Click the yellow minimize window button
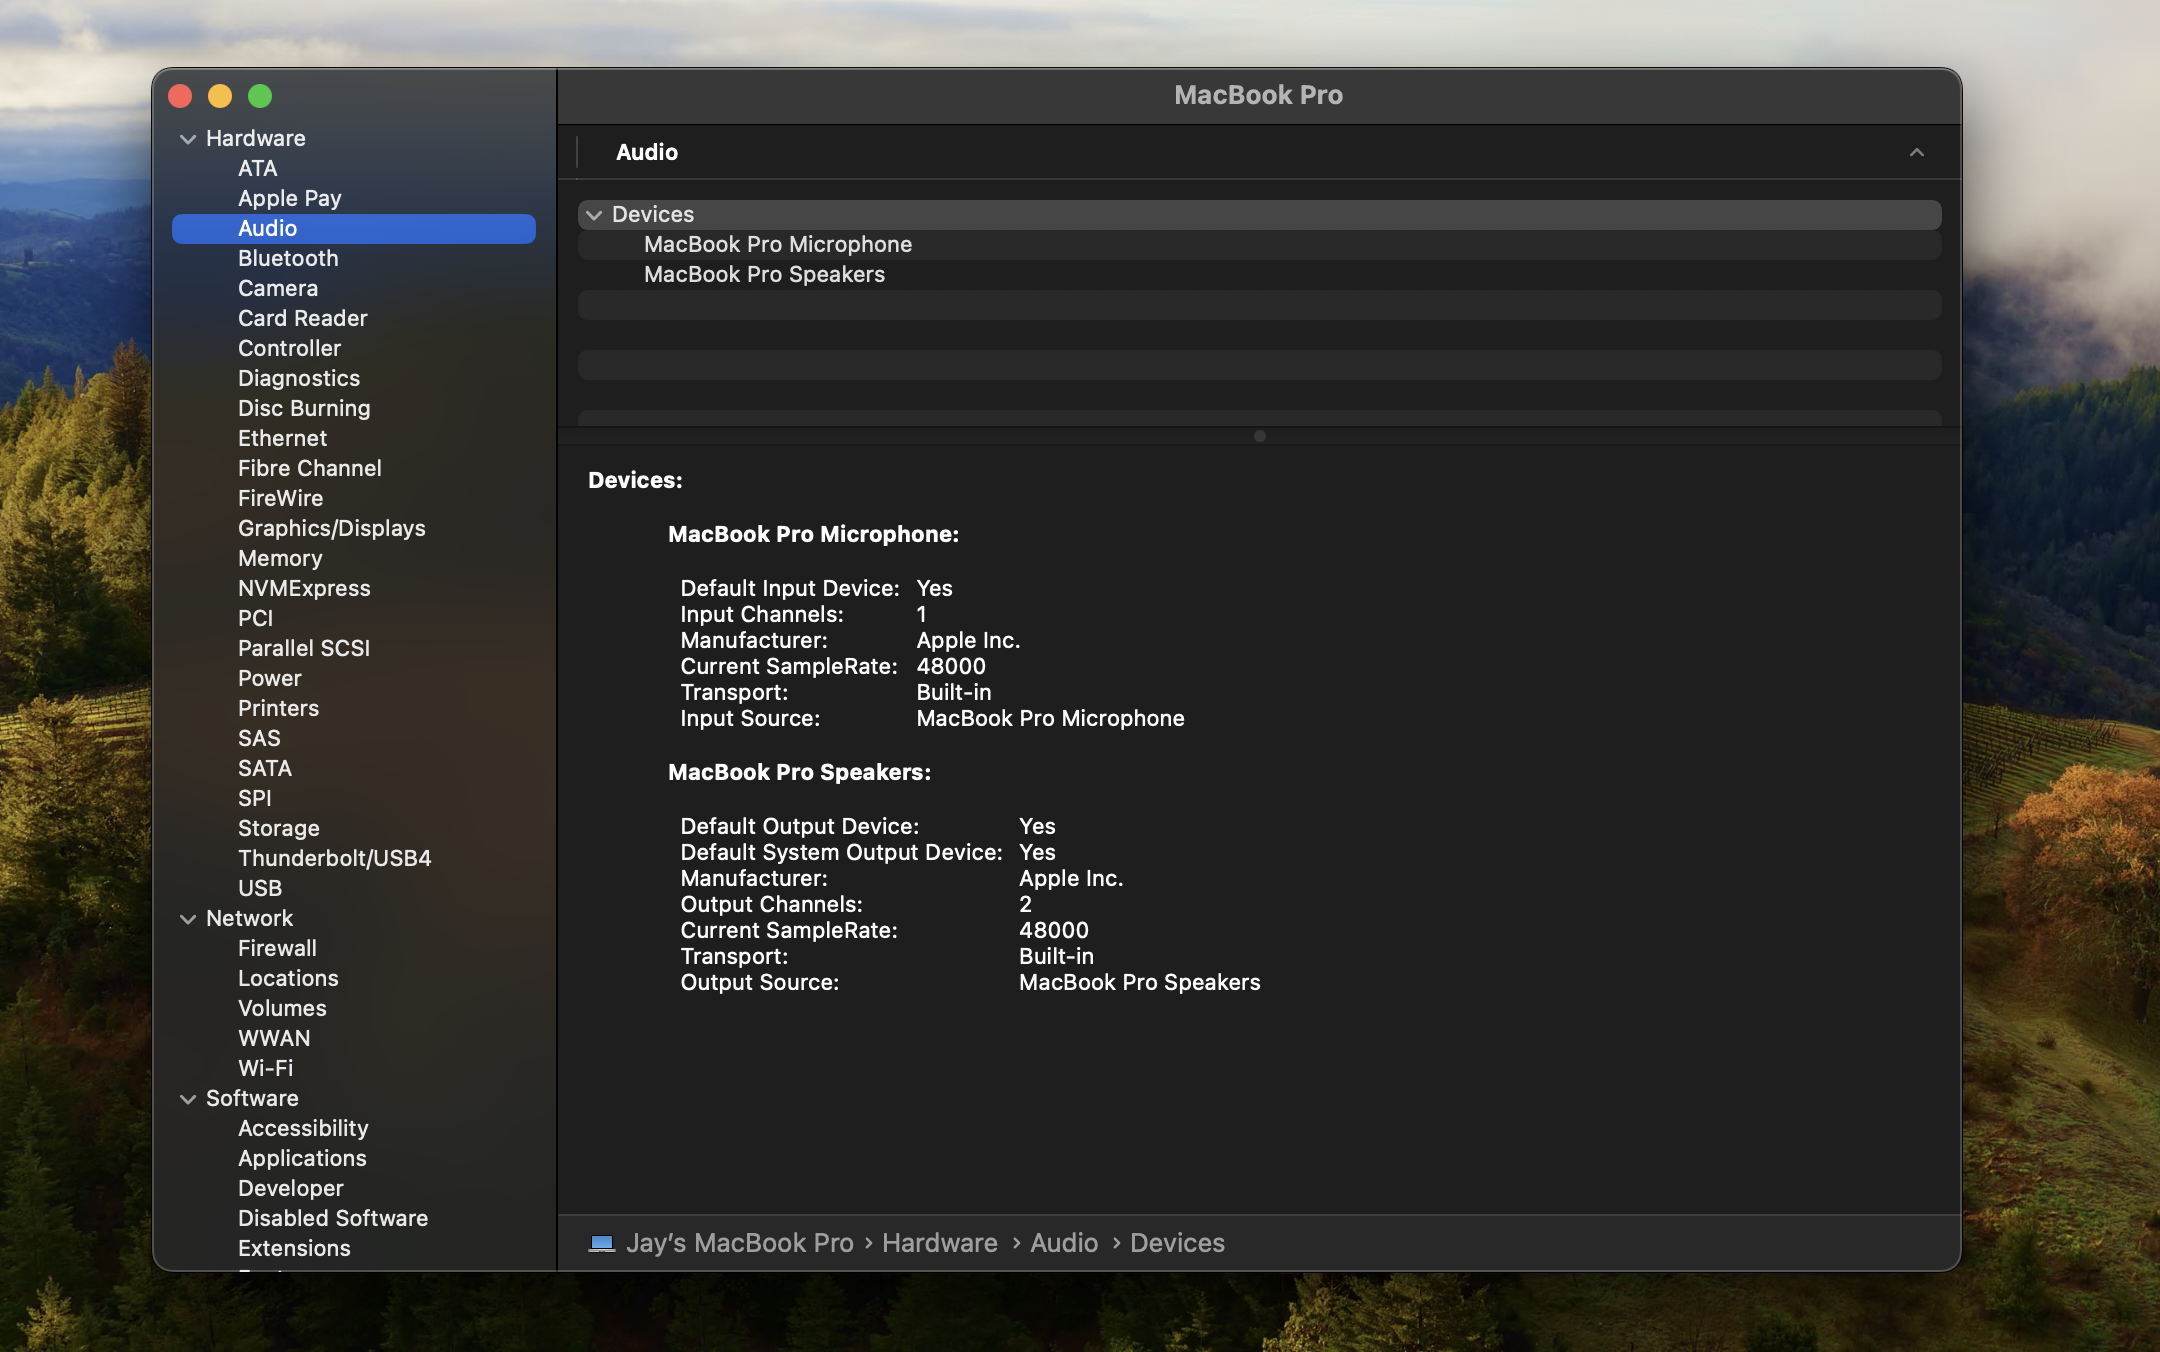This screenshot has height=1352, width=2160. coord(220,96)
